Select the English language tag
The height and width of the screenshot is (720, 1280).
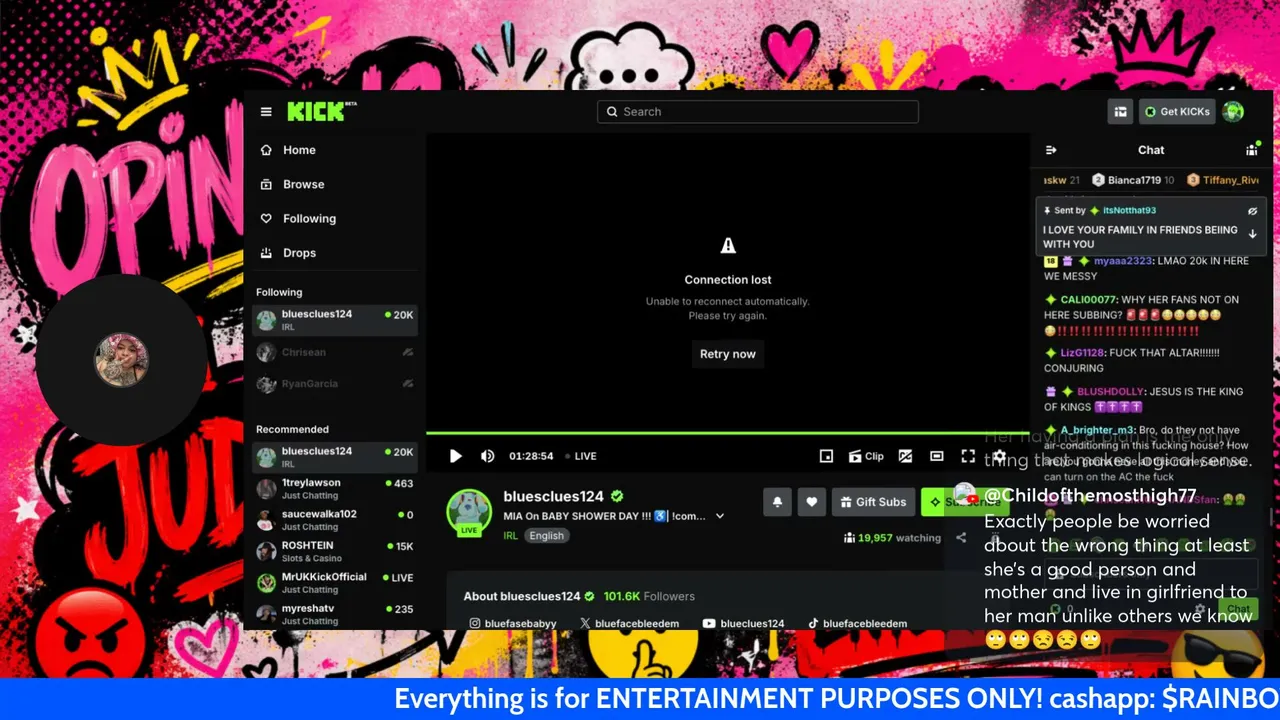[547, 536]
